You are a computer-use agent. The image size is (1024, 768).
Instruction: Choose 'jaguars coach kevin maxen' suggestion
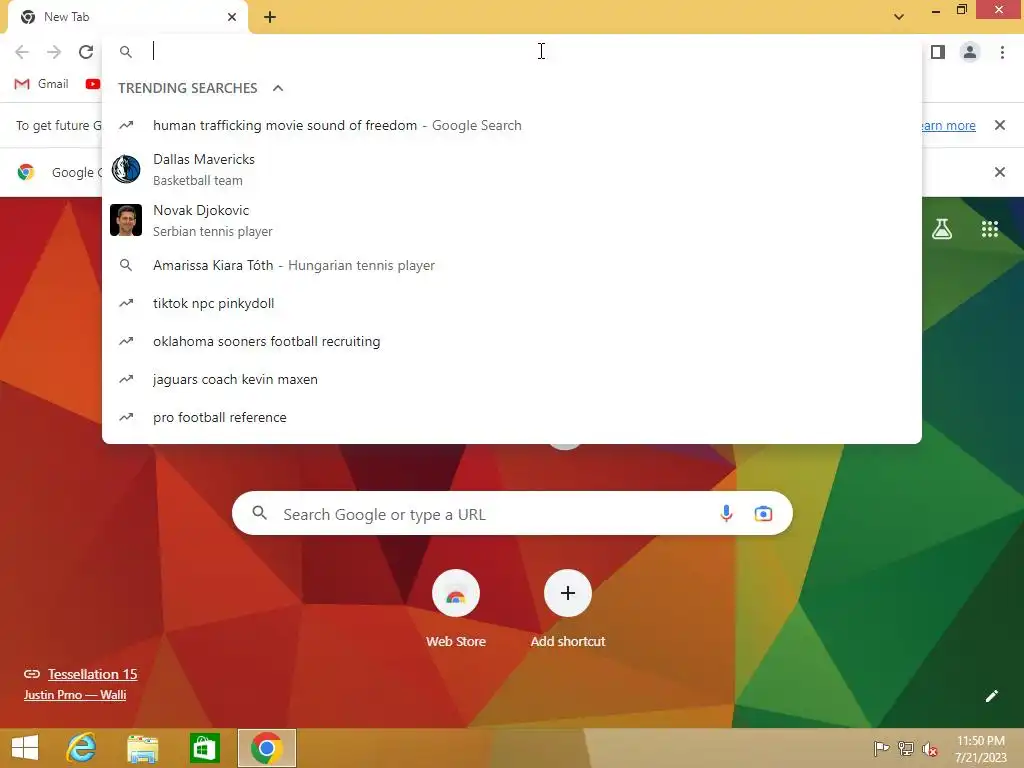point(512,379)
